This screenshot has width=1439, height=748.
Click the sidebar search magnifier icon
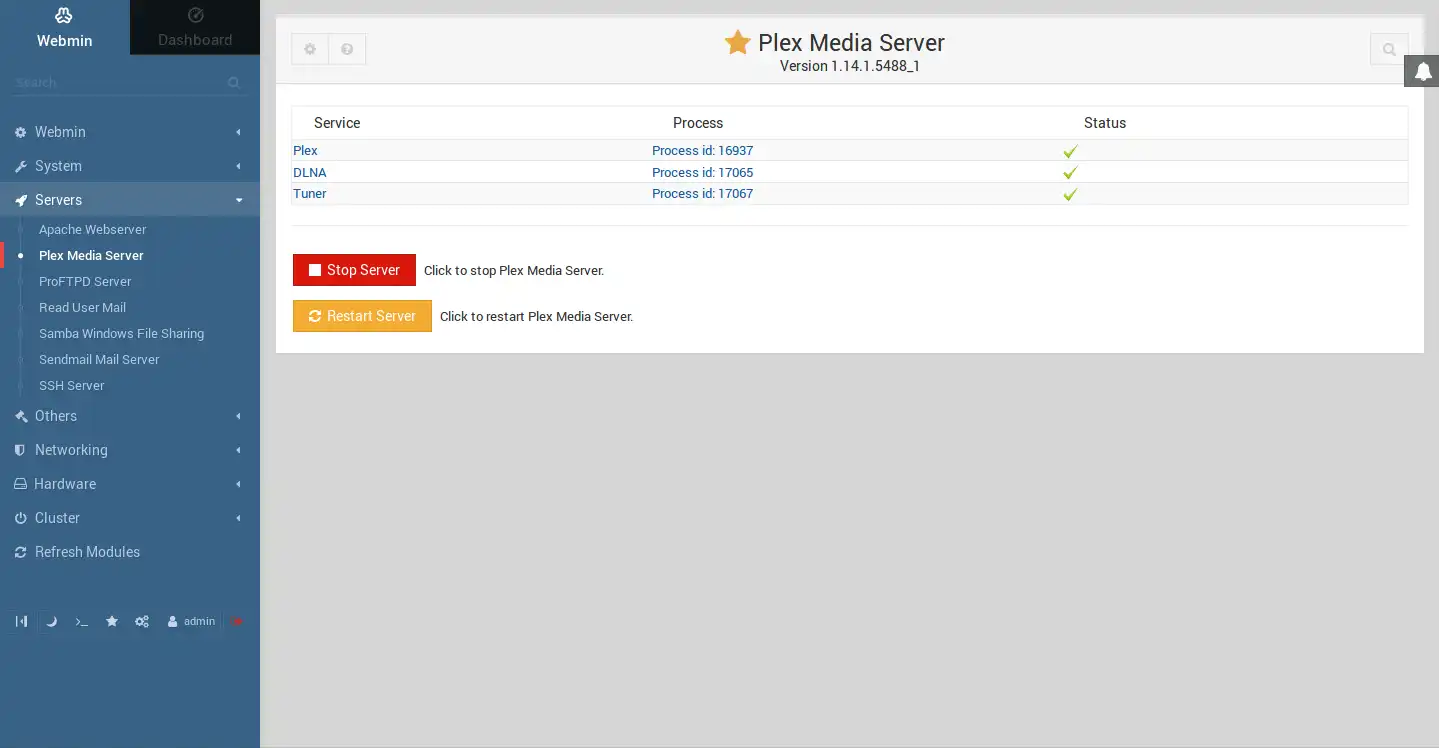click(233, 83)
